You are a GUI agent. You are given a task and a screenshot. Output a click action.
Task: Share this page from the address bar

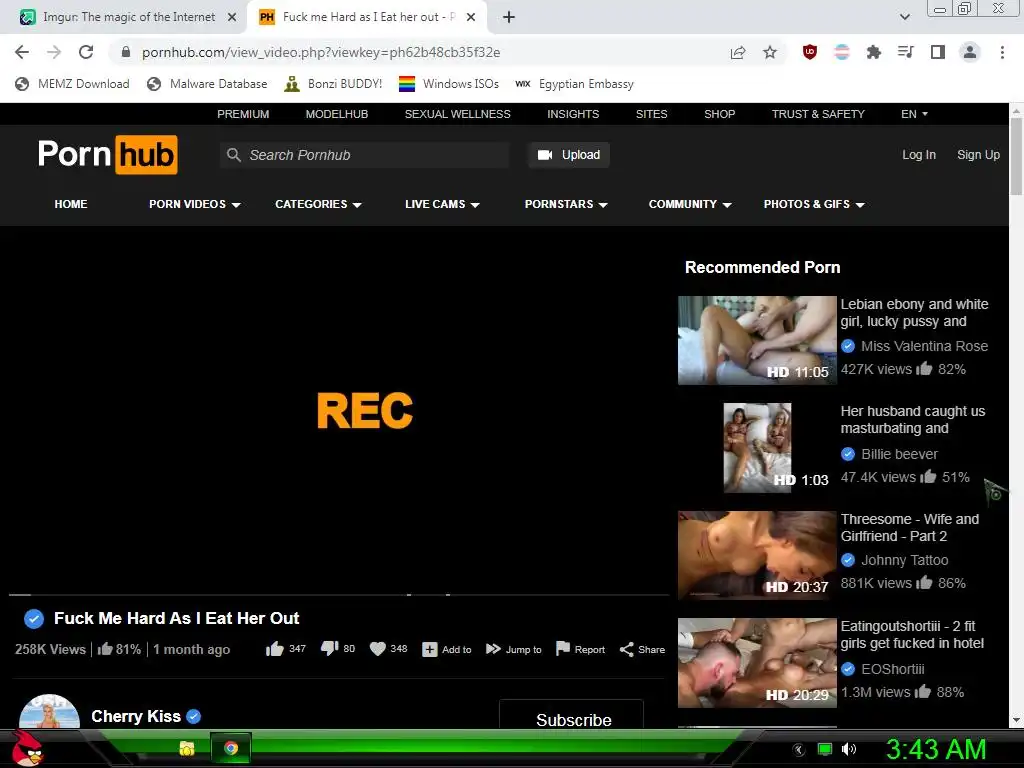coord(738,52)
